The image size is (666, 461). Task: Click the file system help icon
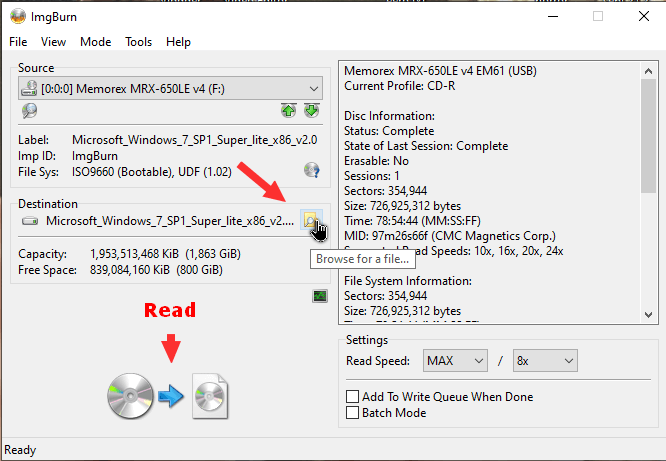(x=312, y=170)
